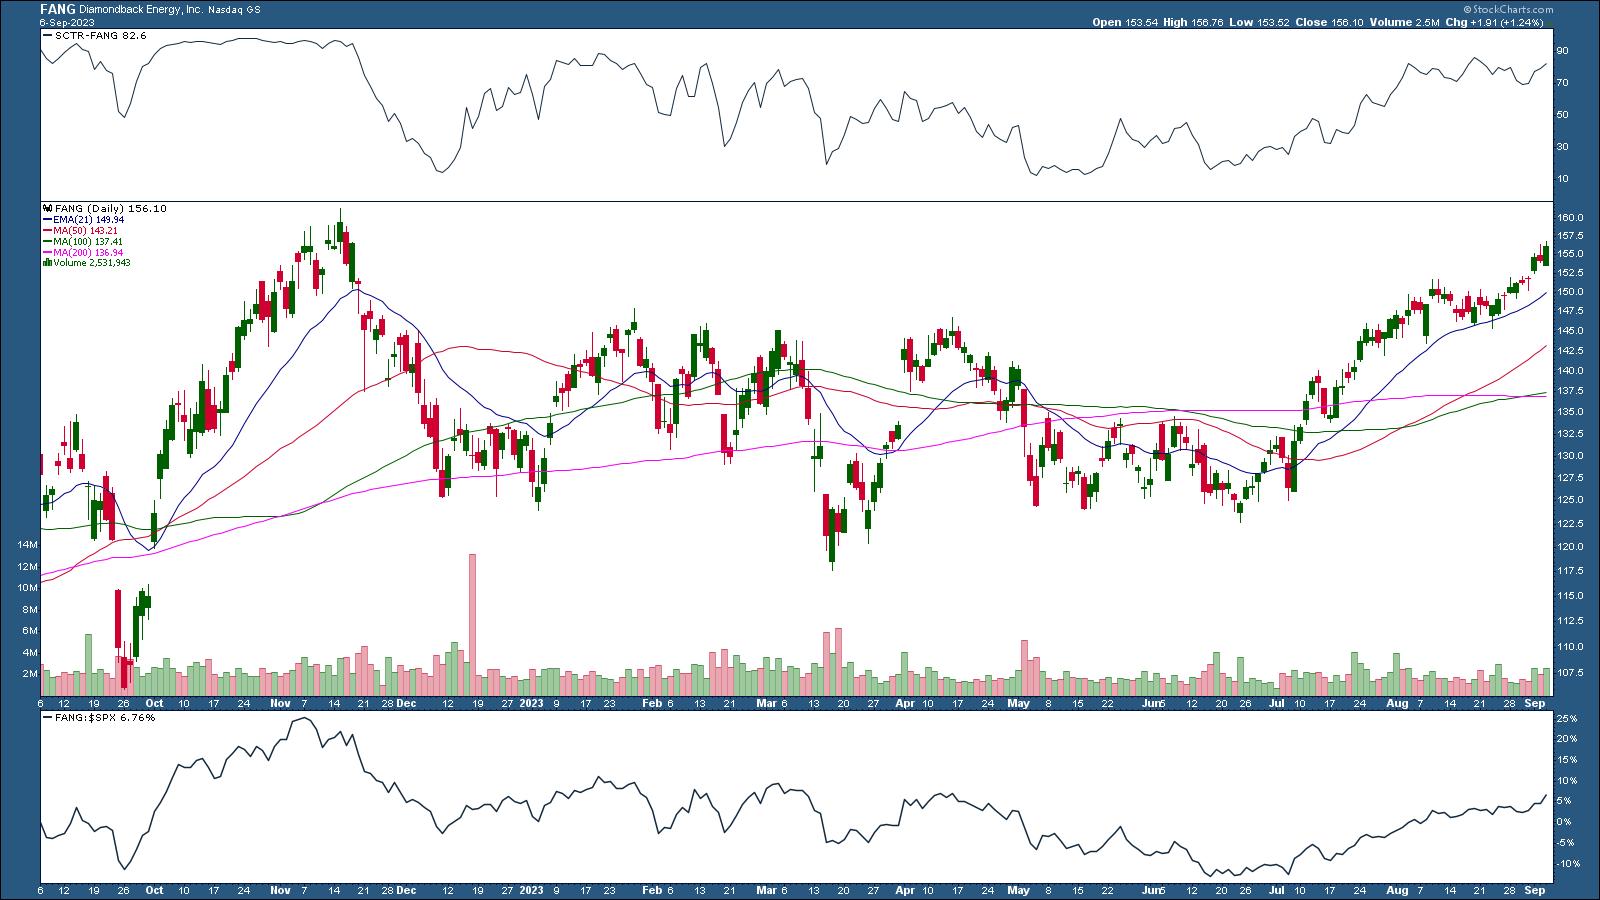Click the latest candlestick at right edge
The image size is (1600, 900).
coord(1546,254)
